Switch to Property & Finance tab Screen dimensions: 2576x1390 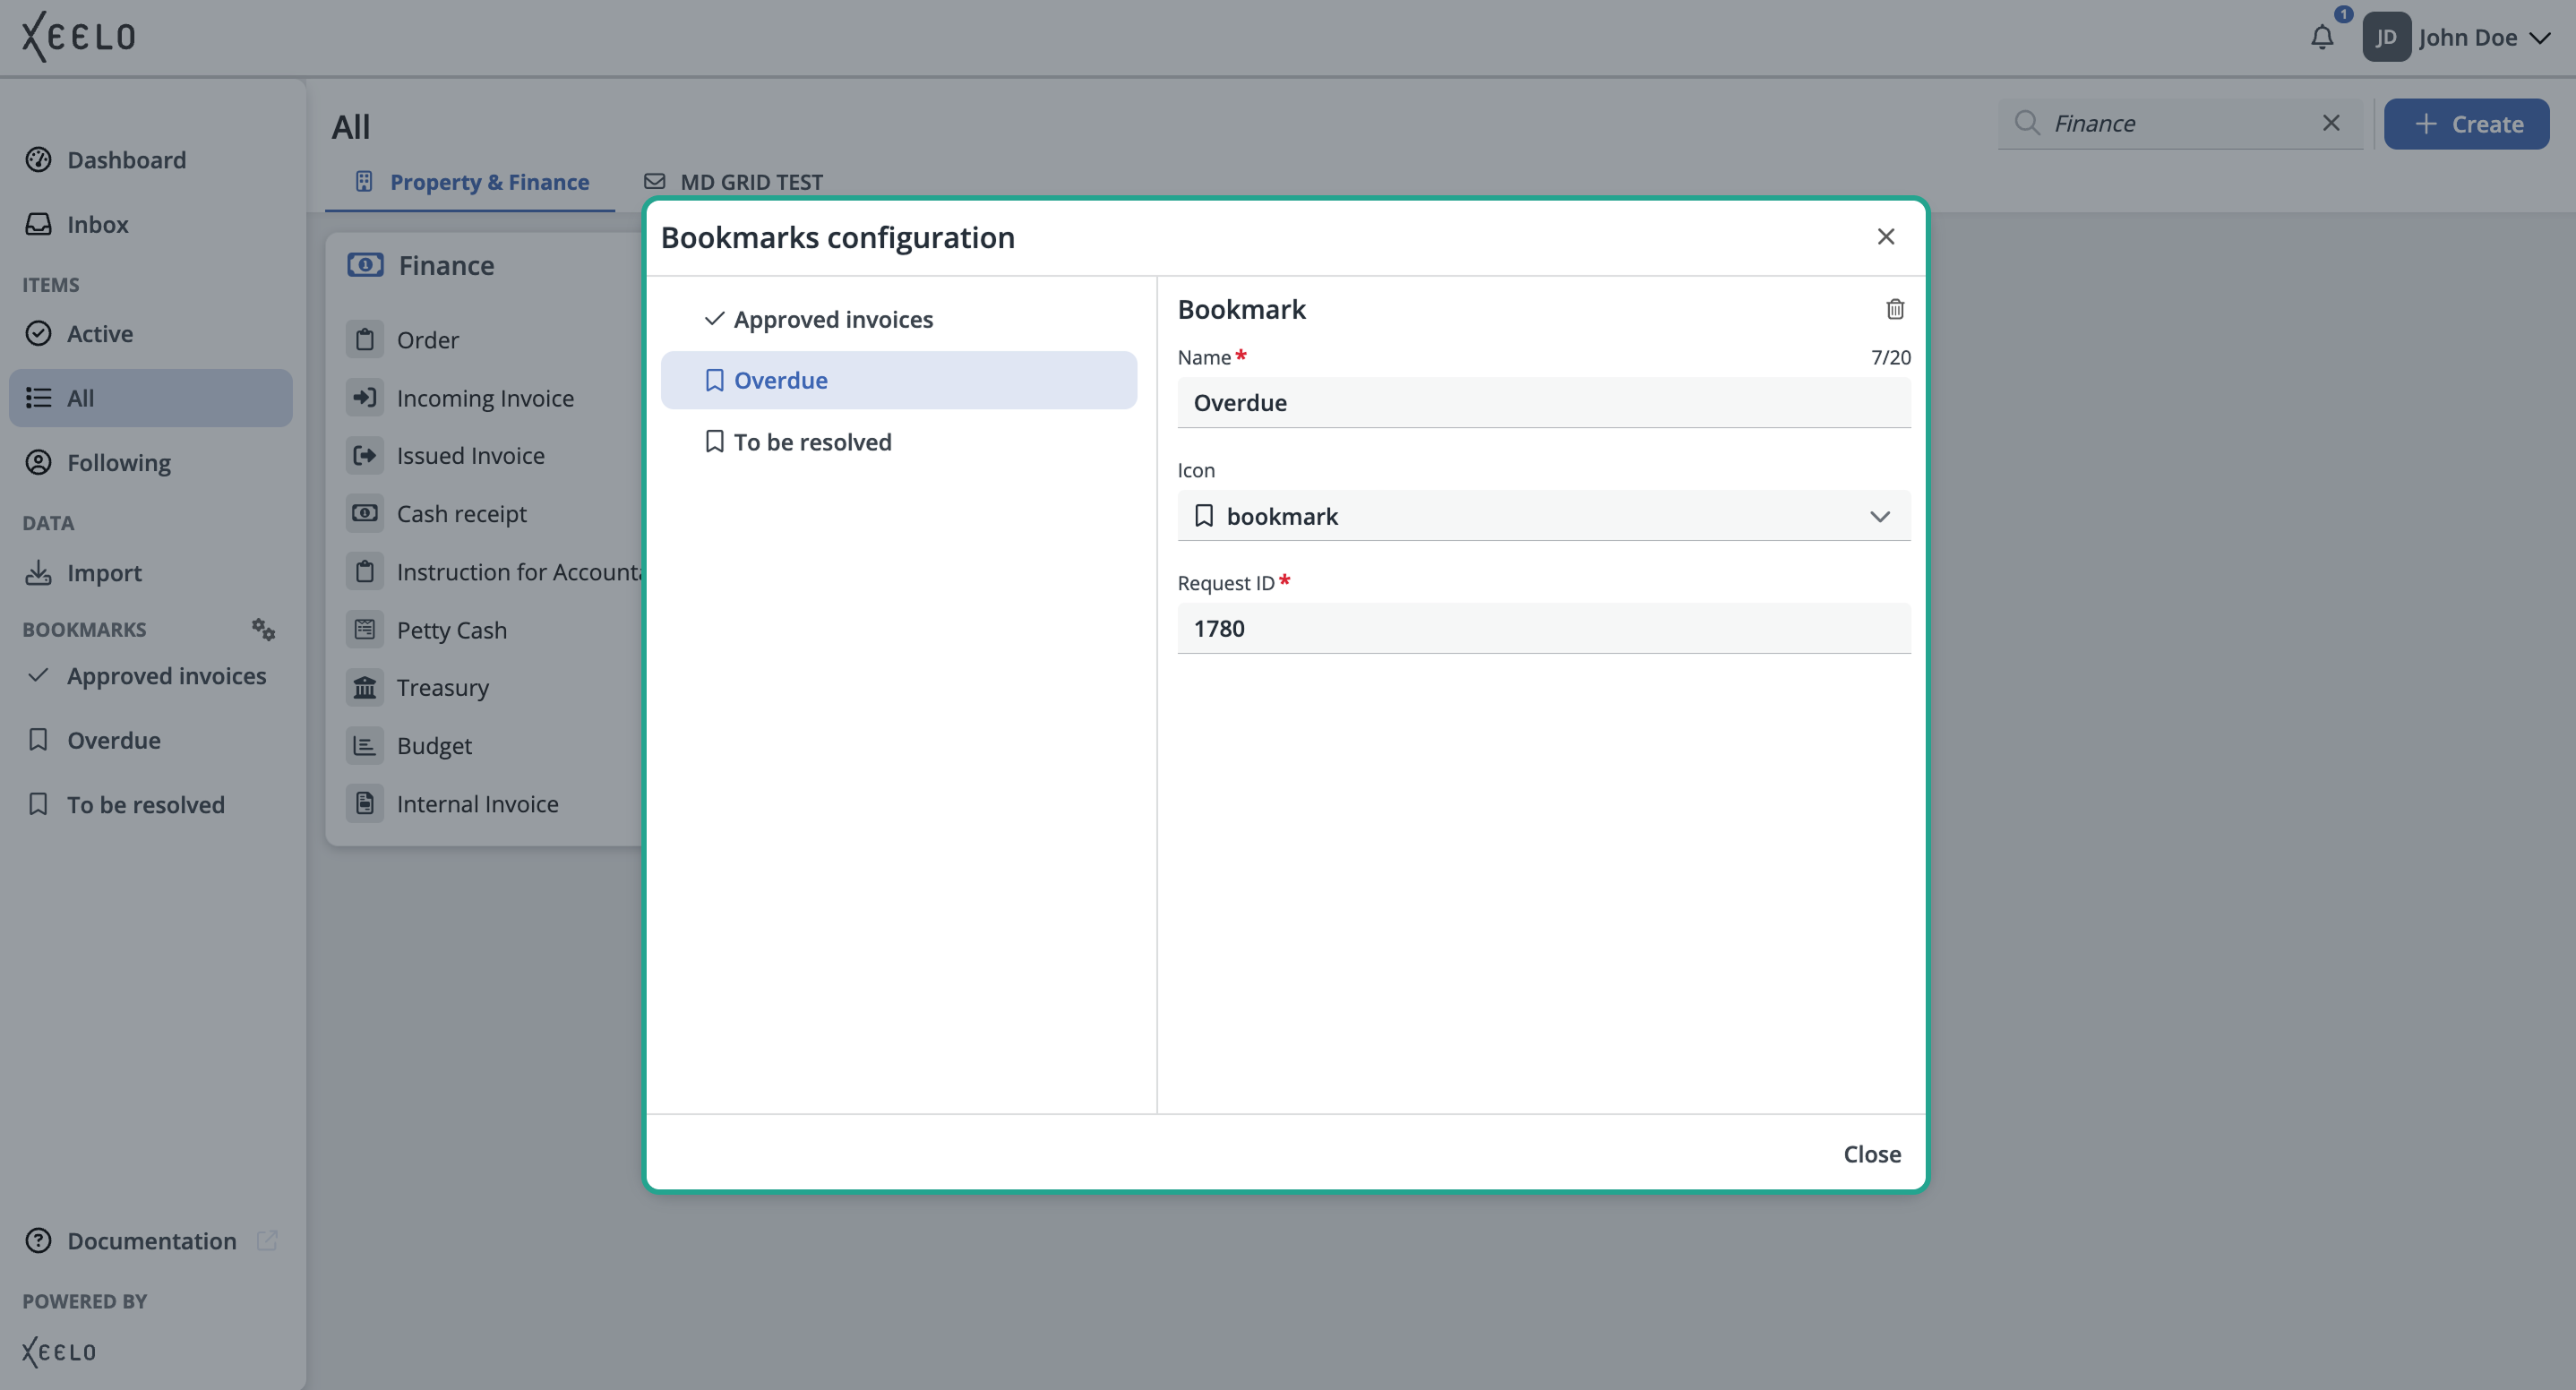pos(470,182)
